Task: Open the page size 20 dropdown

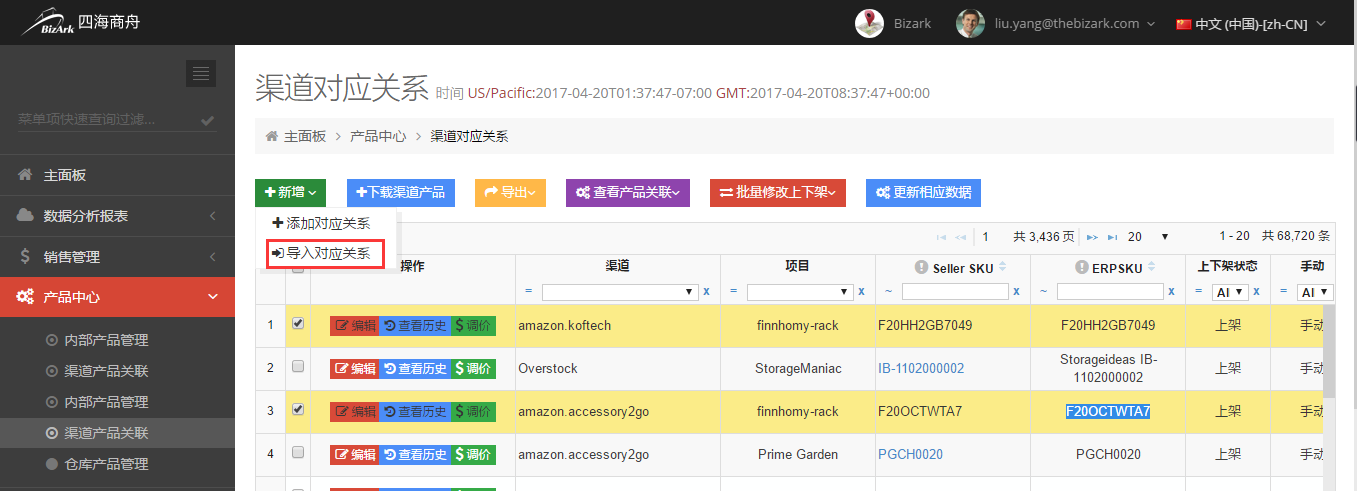Action: (x=1148, y=237)
